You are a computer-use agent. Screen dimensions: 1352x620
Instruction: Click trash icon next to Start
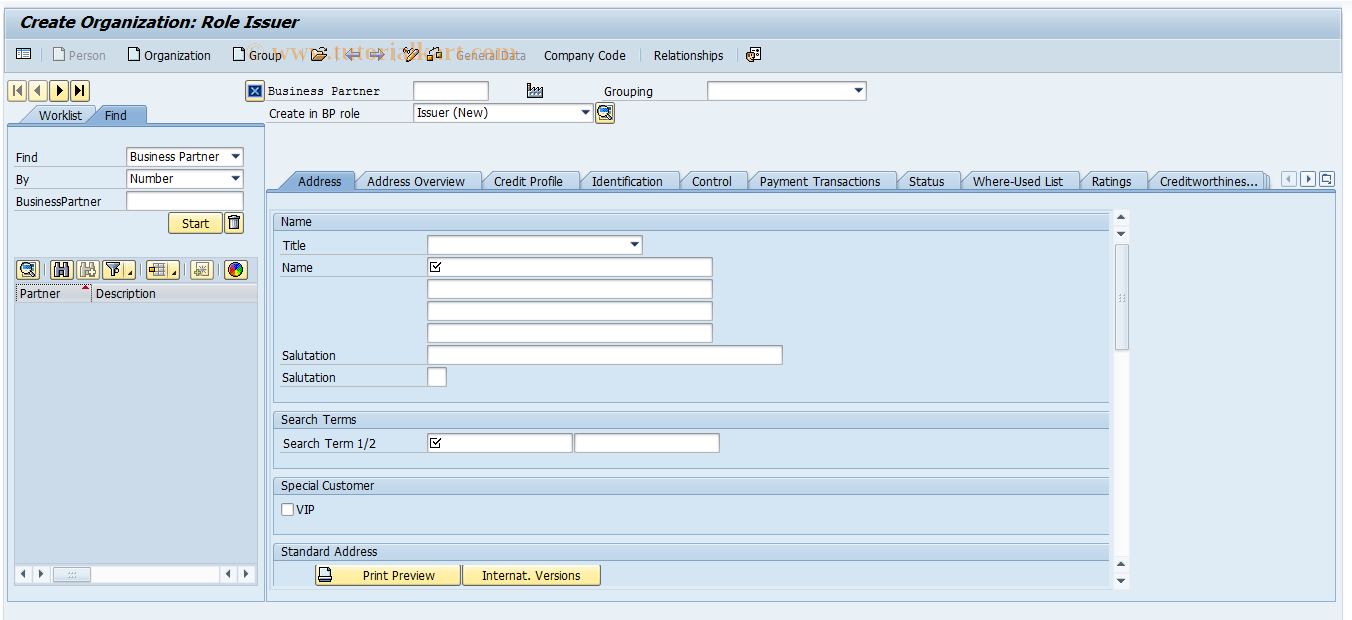233,223
